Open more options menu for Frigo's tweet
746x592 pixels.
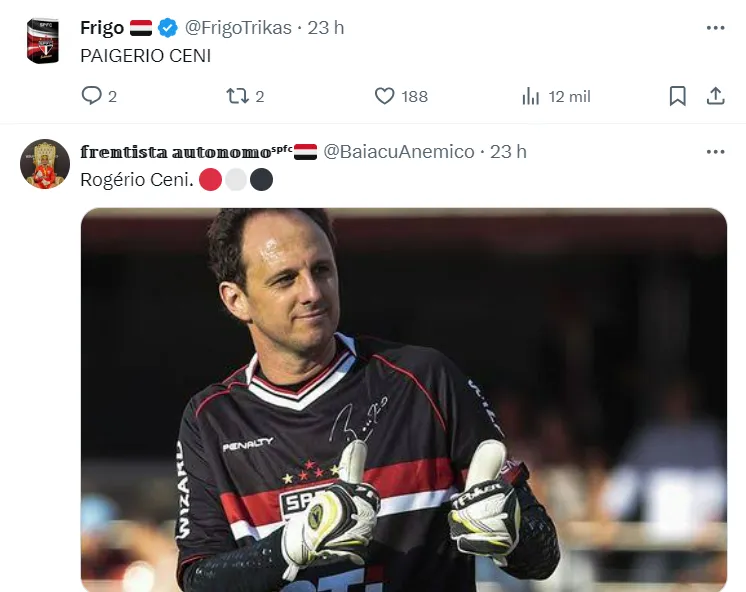click(x=716, y=28)
